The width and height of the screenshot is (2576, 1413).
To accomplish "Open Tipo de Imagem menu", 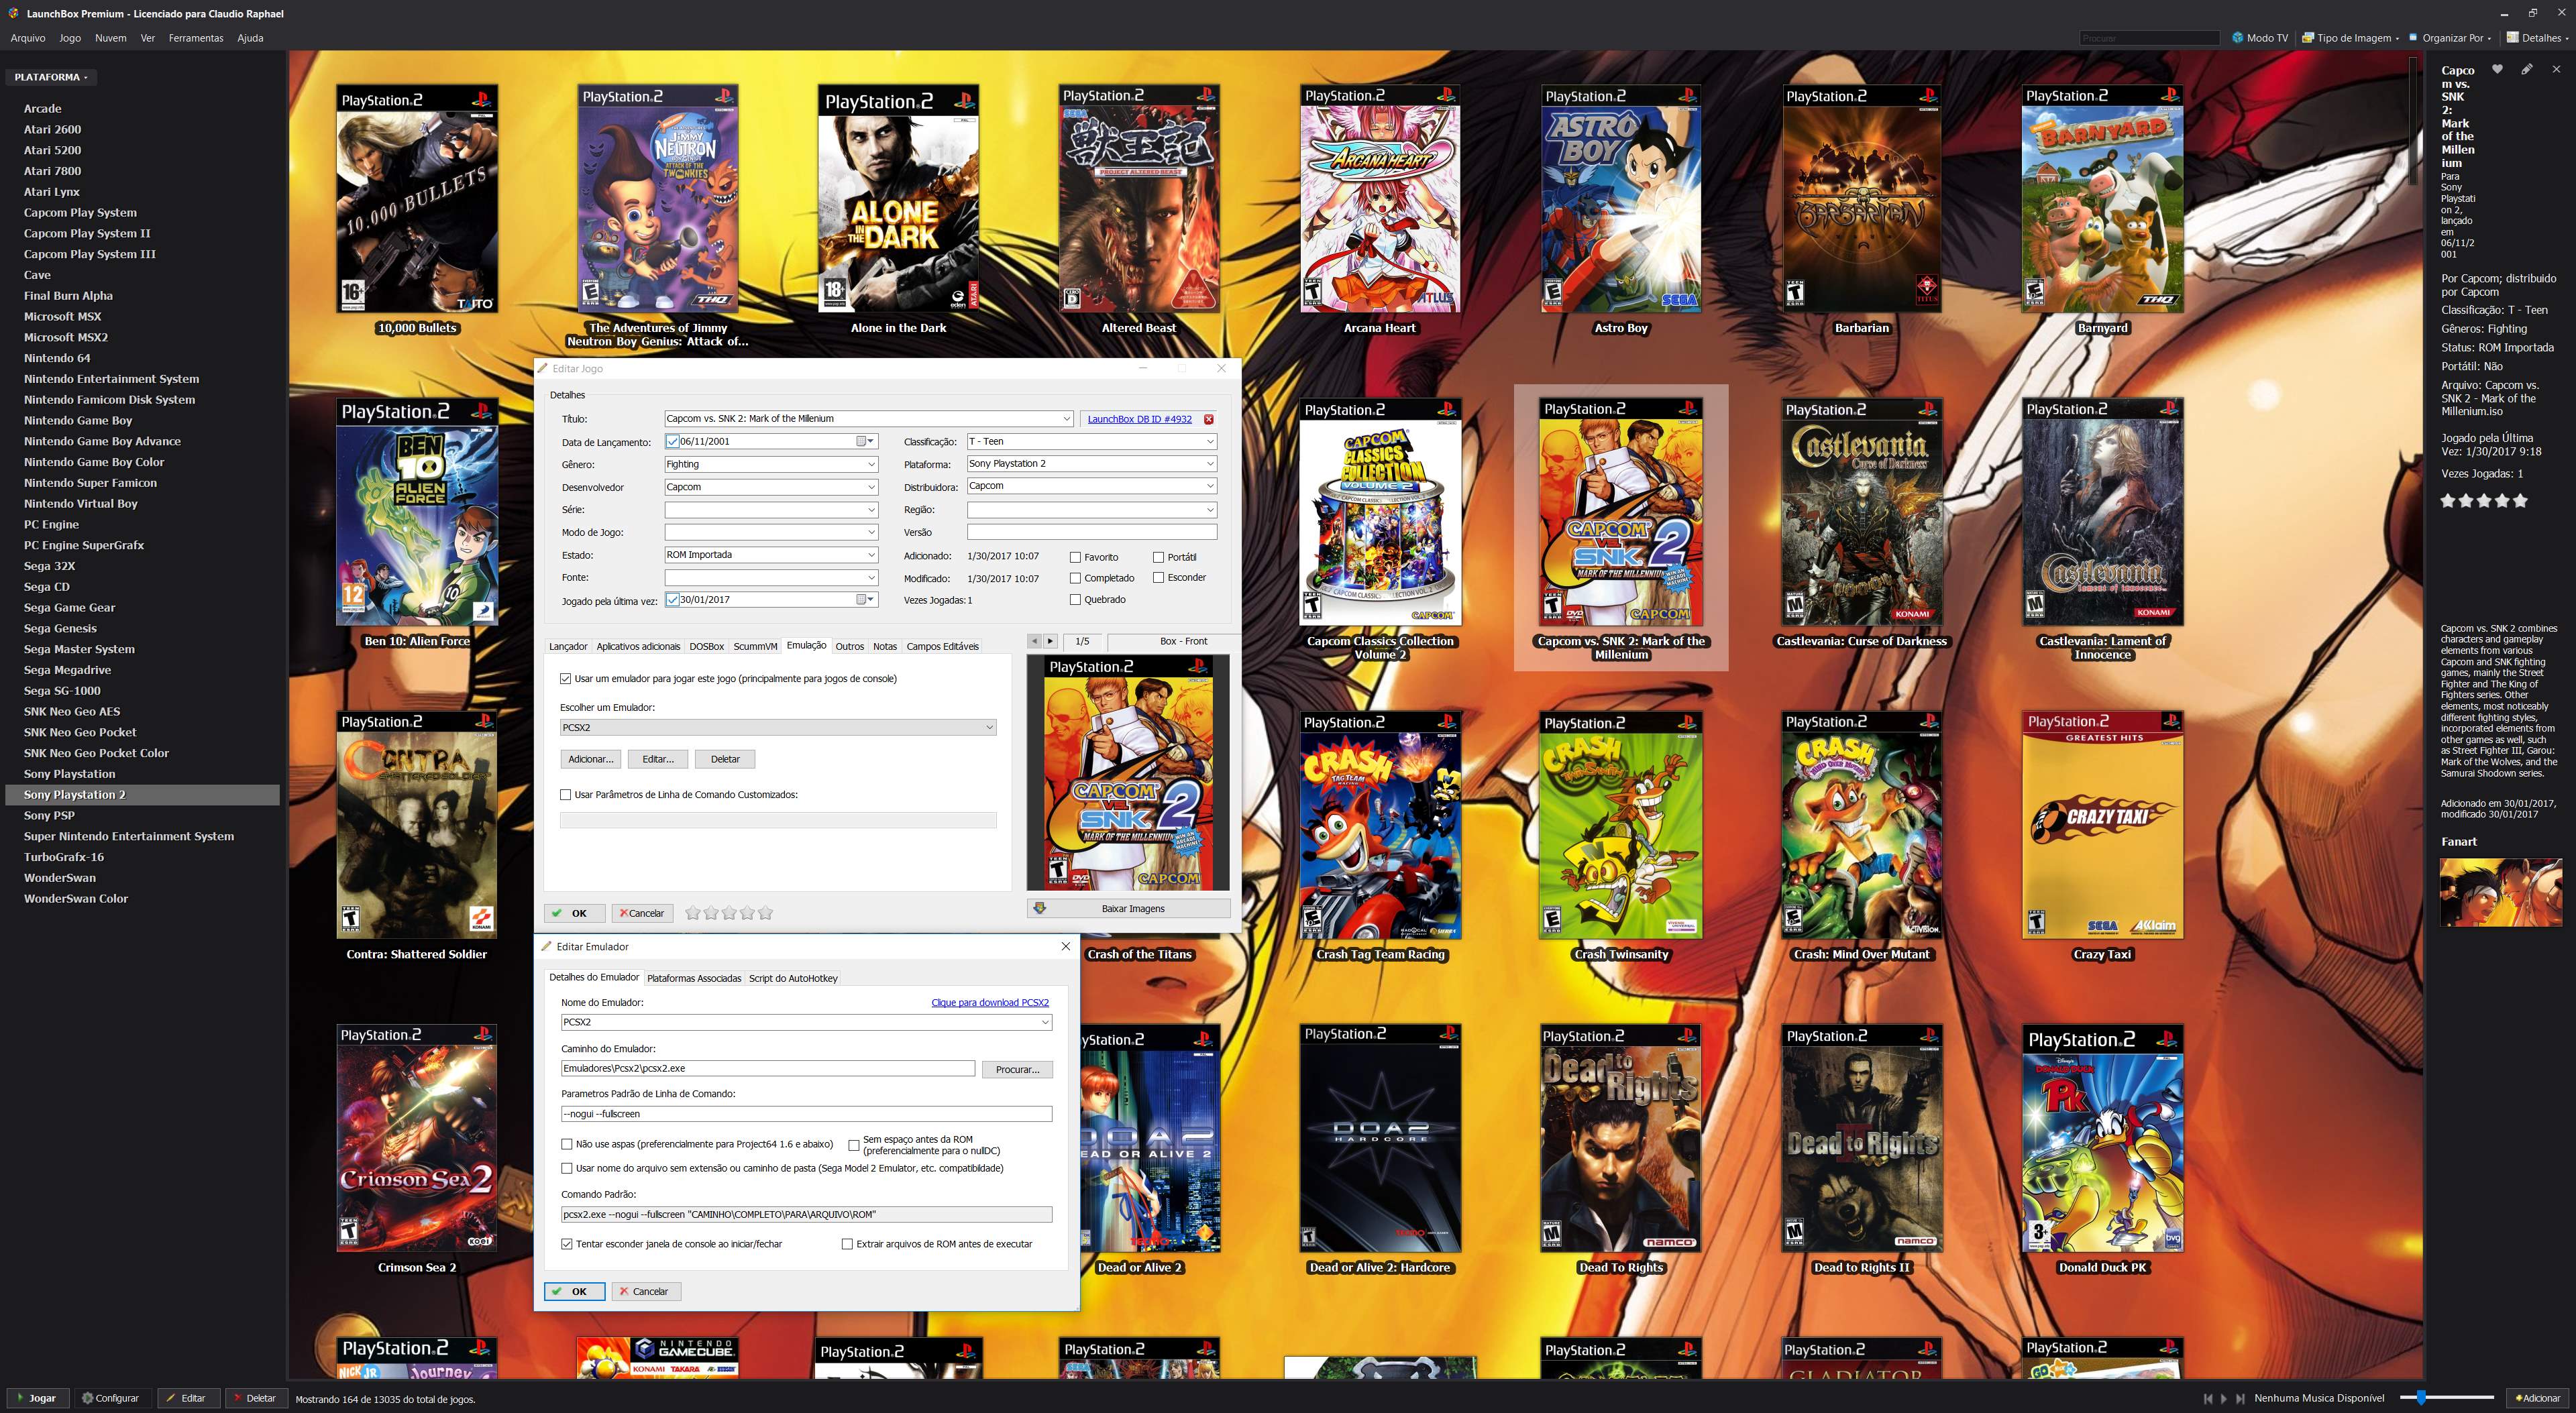I will [2350, 38].
